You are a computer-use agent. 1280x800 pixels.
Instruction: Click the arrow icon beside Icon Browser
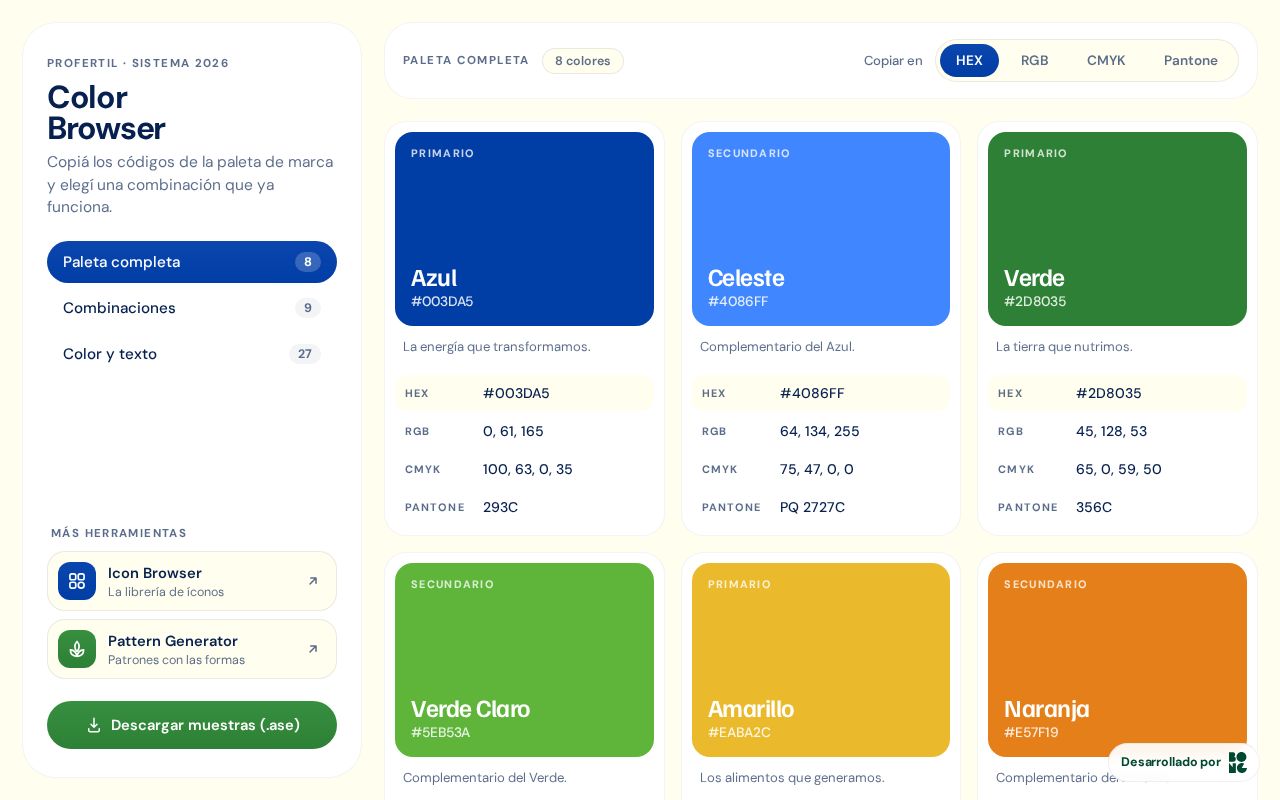click(x=313, y=581)
